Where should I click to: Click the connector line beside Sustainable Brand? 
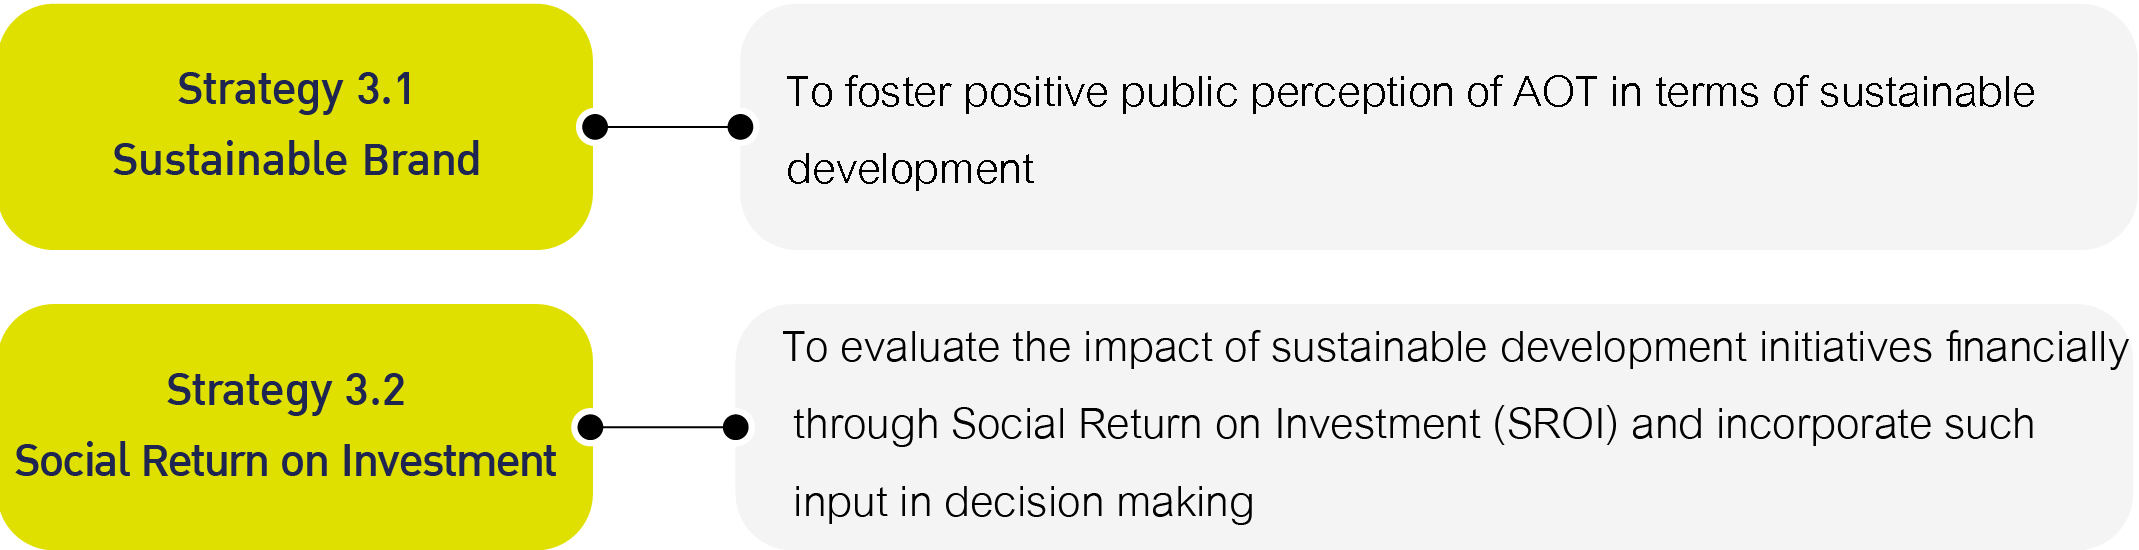click(668, 127)
